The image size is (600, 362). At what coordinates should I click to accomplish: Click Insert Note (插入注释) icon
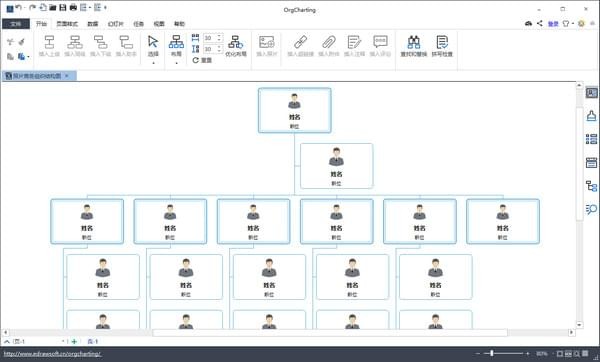tap(354, 42)
